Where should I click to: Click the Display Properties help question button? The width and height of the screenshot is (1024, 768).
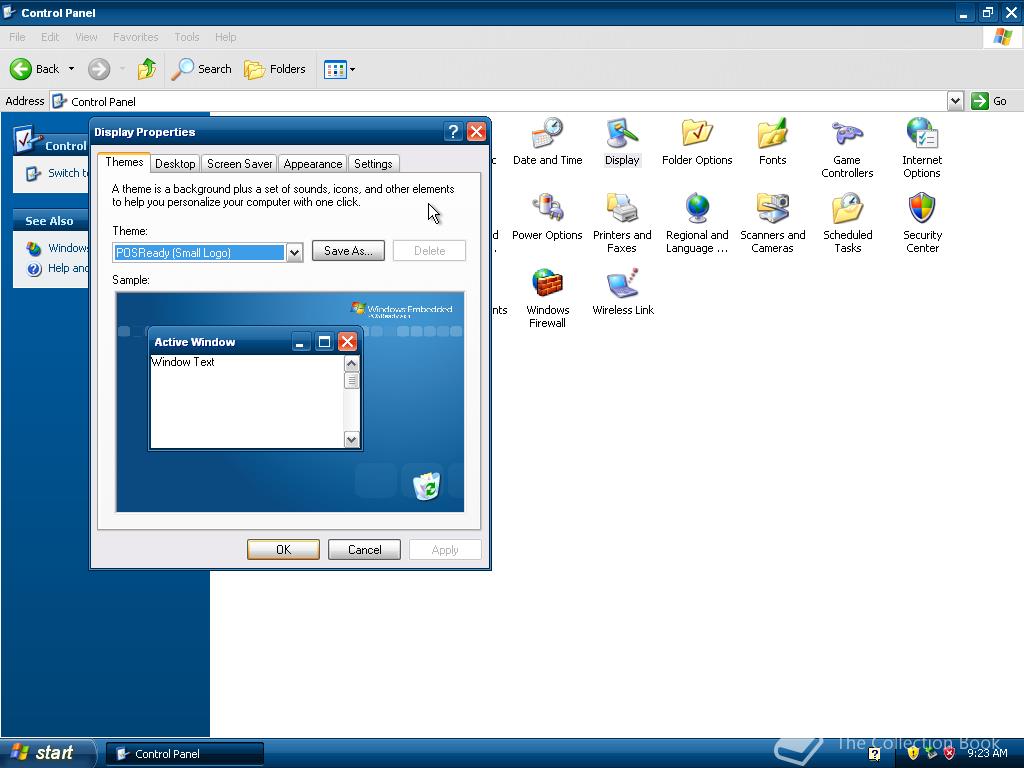tap(453, 132)
